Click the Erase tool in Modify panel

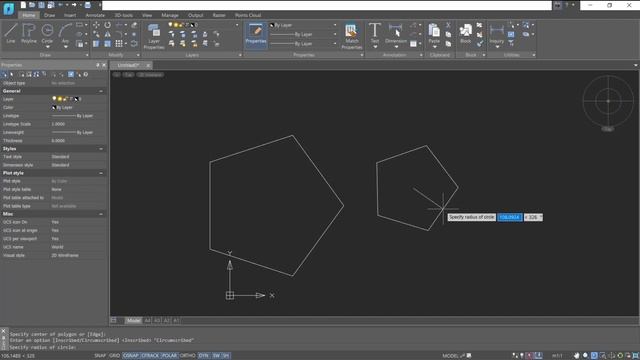[x=134, y=25]
